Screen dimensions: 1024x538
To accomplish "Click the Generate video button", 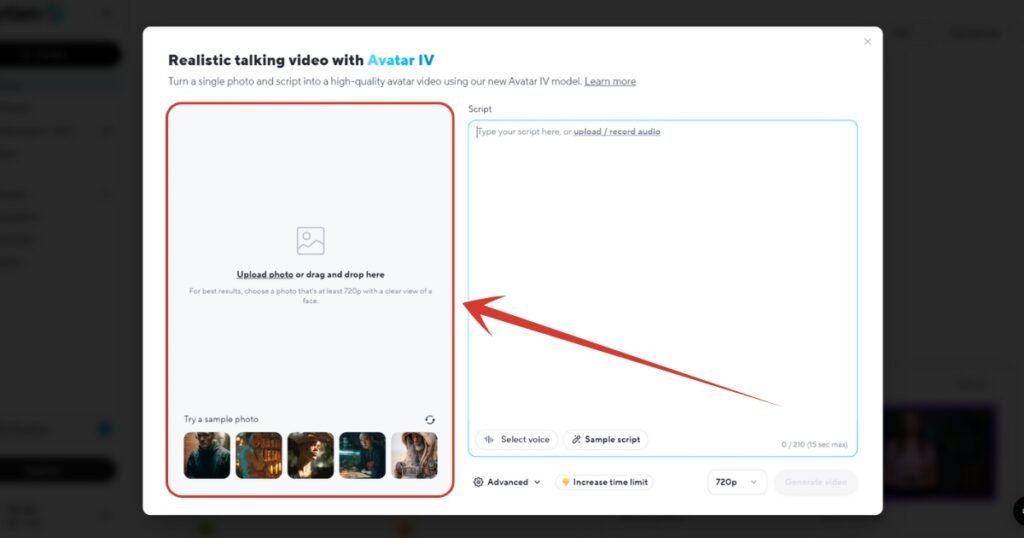I will tap(815, 482).
